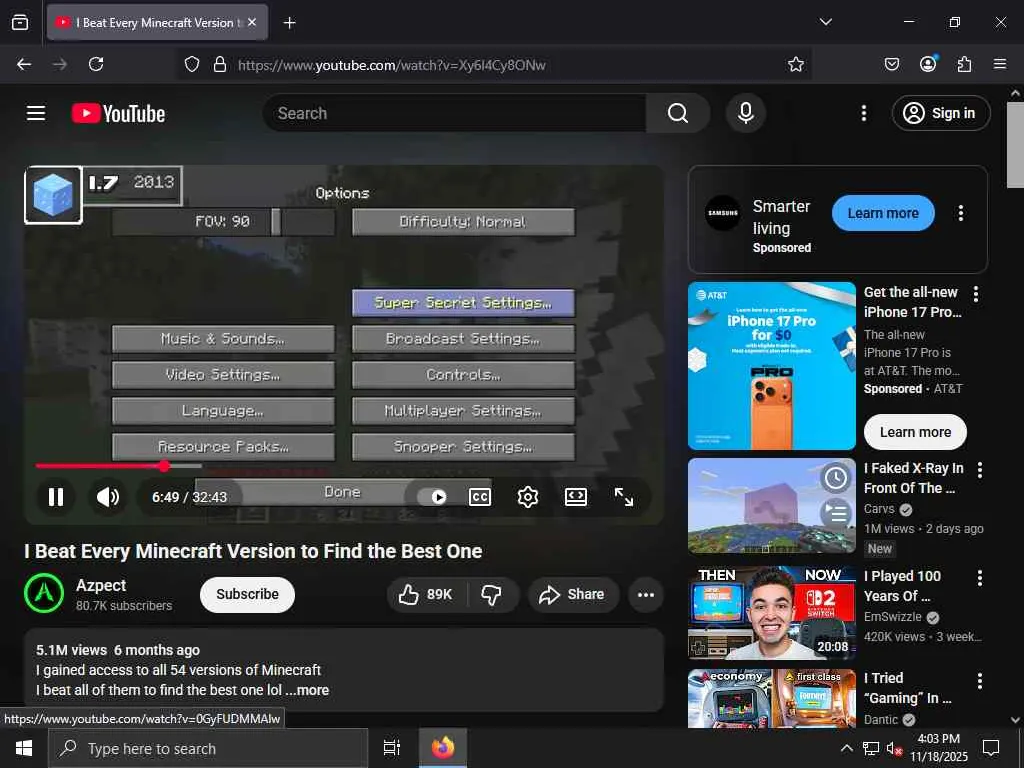Toggle closed captions CC button
Image resolution: width=1024 pixels, height=768 pixels.
click(480, 498)
